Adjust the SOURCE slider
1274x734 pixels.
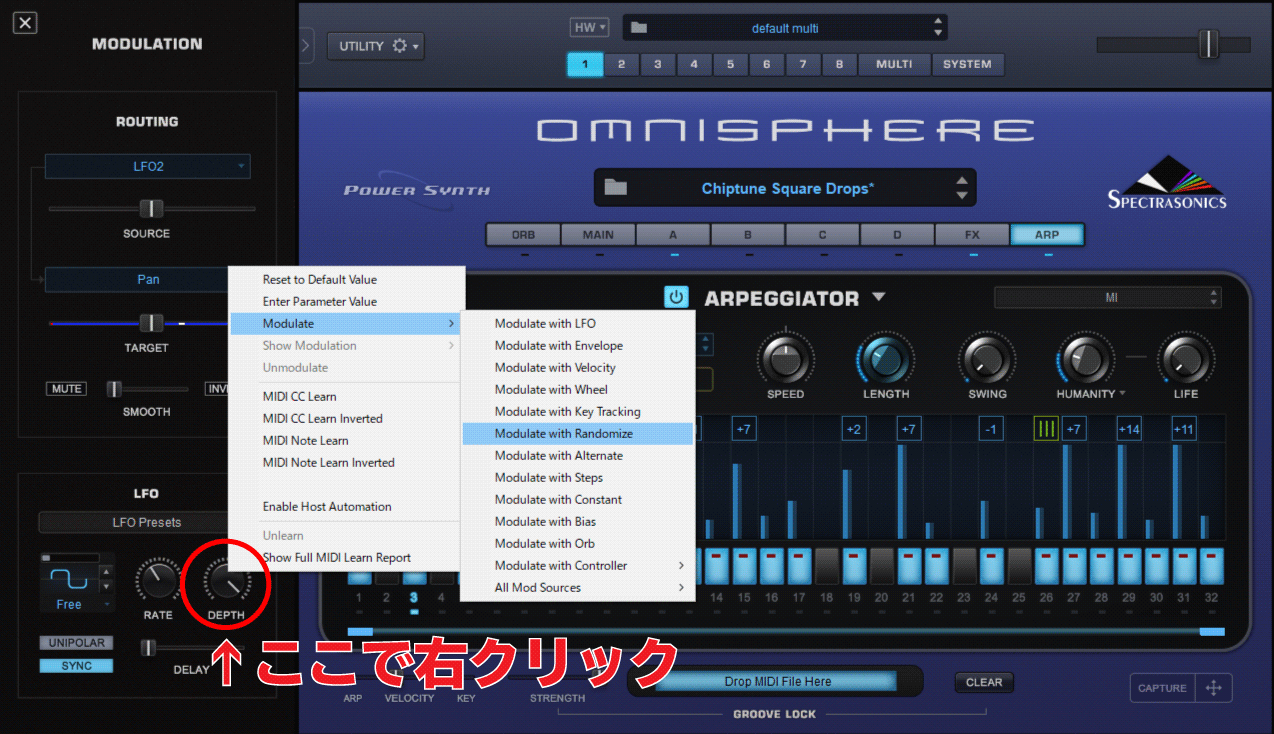151,208
